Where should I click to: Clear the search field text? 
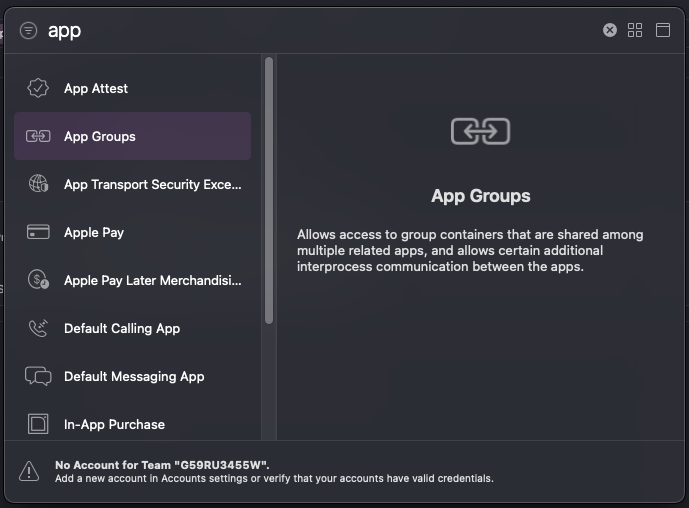610,30
